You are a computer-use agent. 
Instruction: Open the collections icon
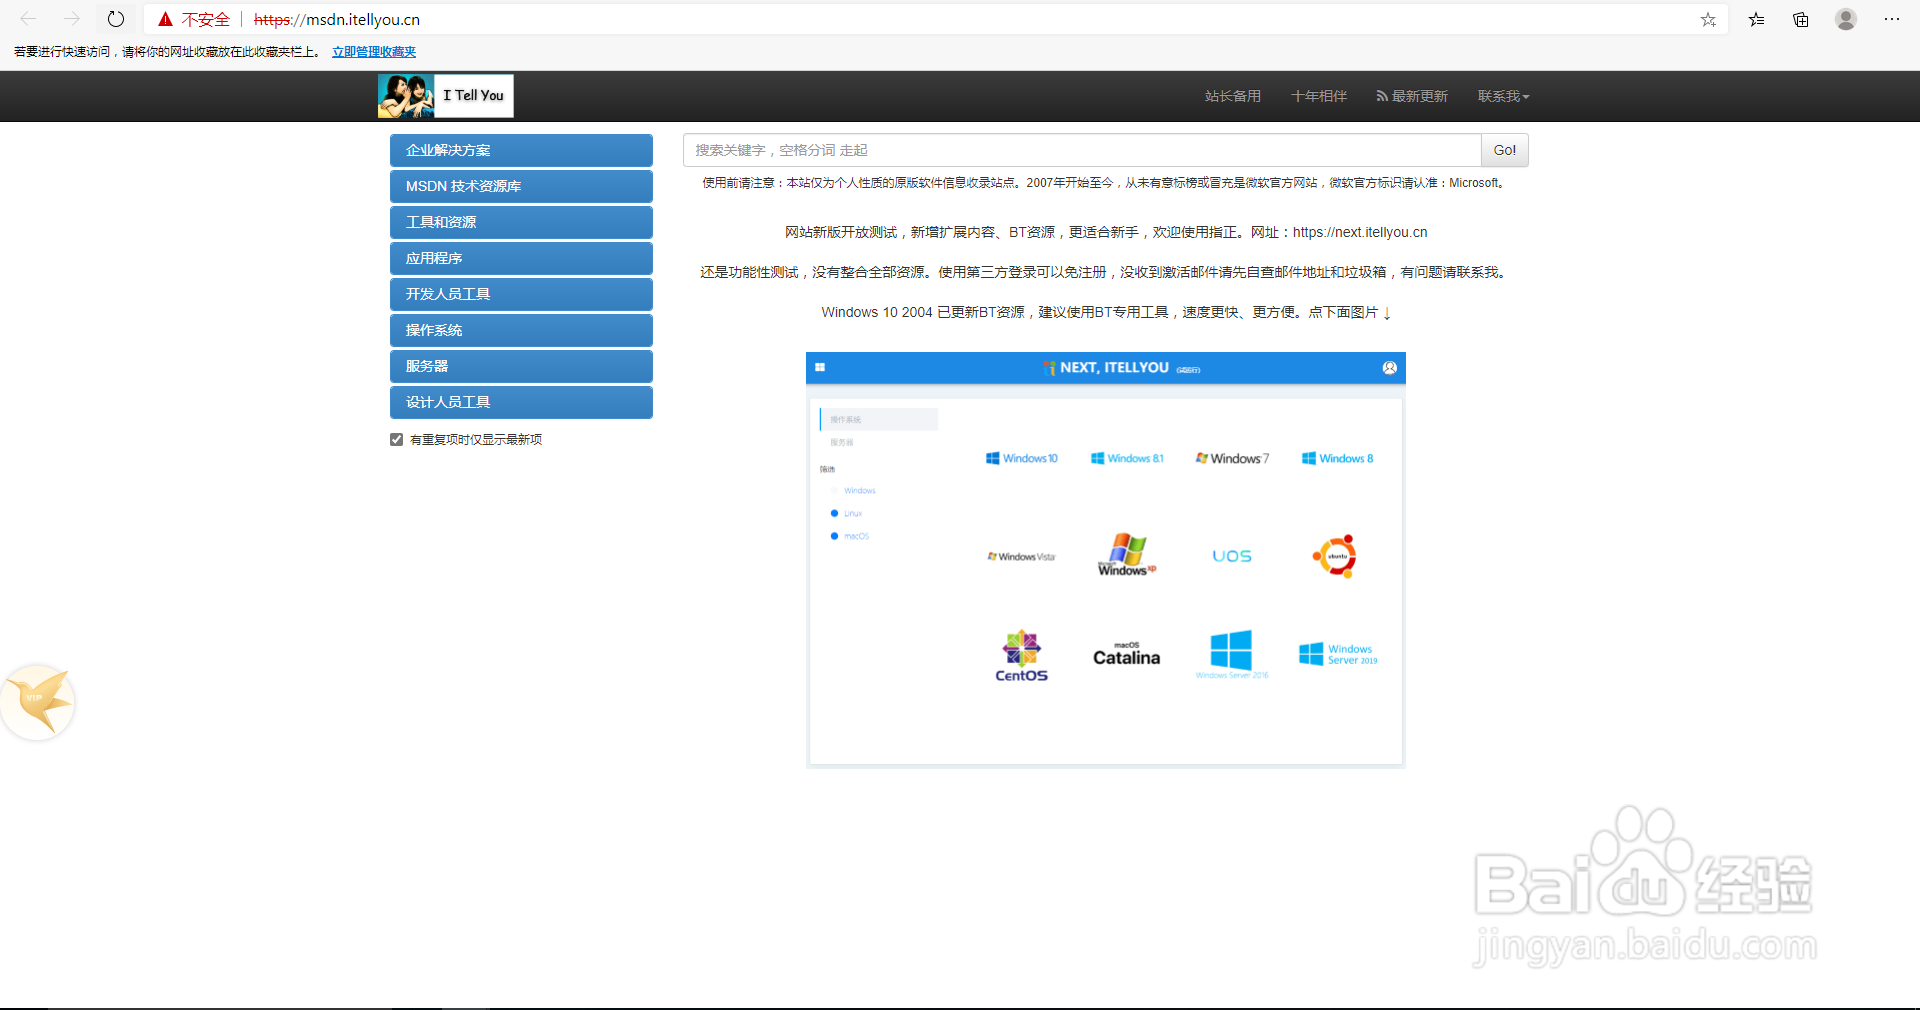tap(1801, 19)
